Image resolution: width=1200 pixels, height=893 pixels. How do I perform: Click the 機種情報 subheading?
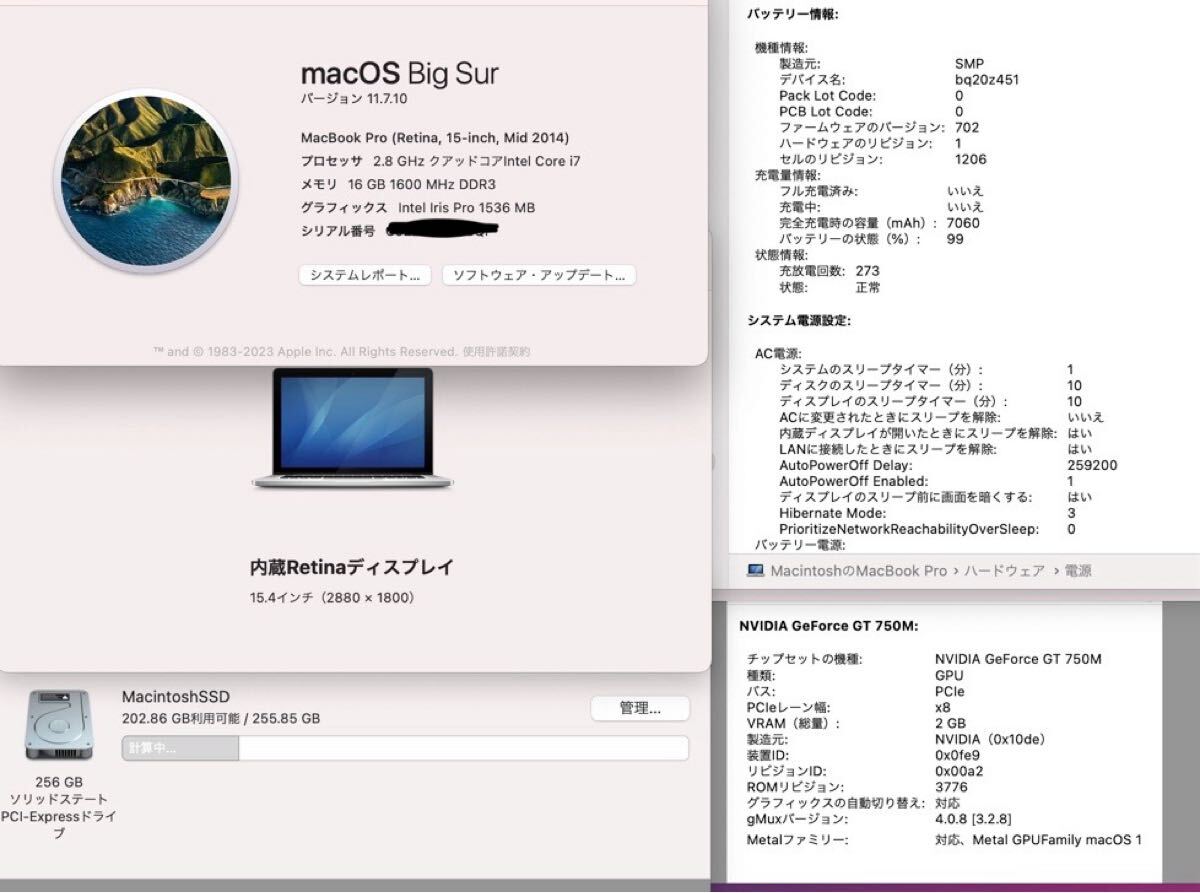[782, 48]
